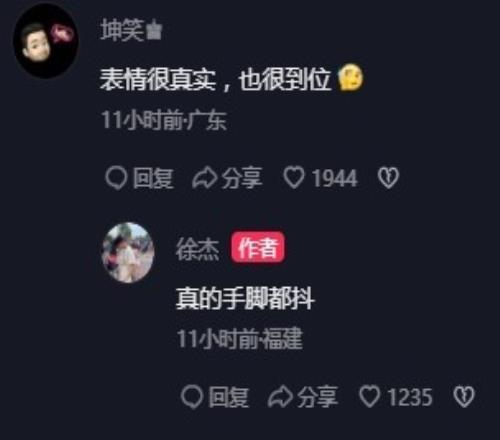Click the crown badge beside 坤笑

154,31
